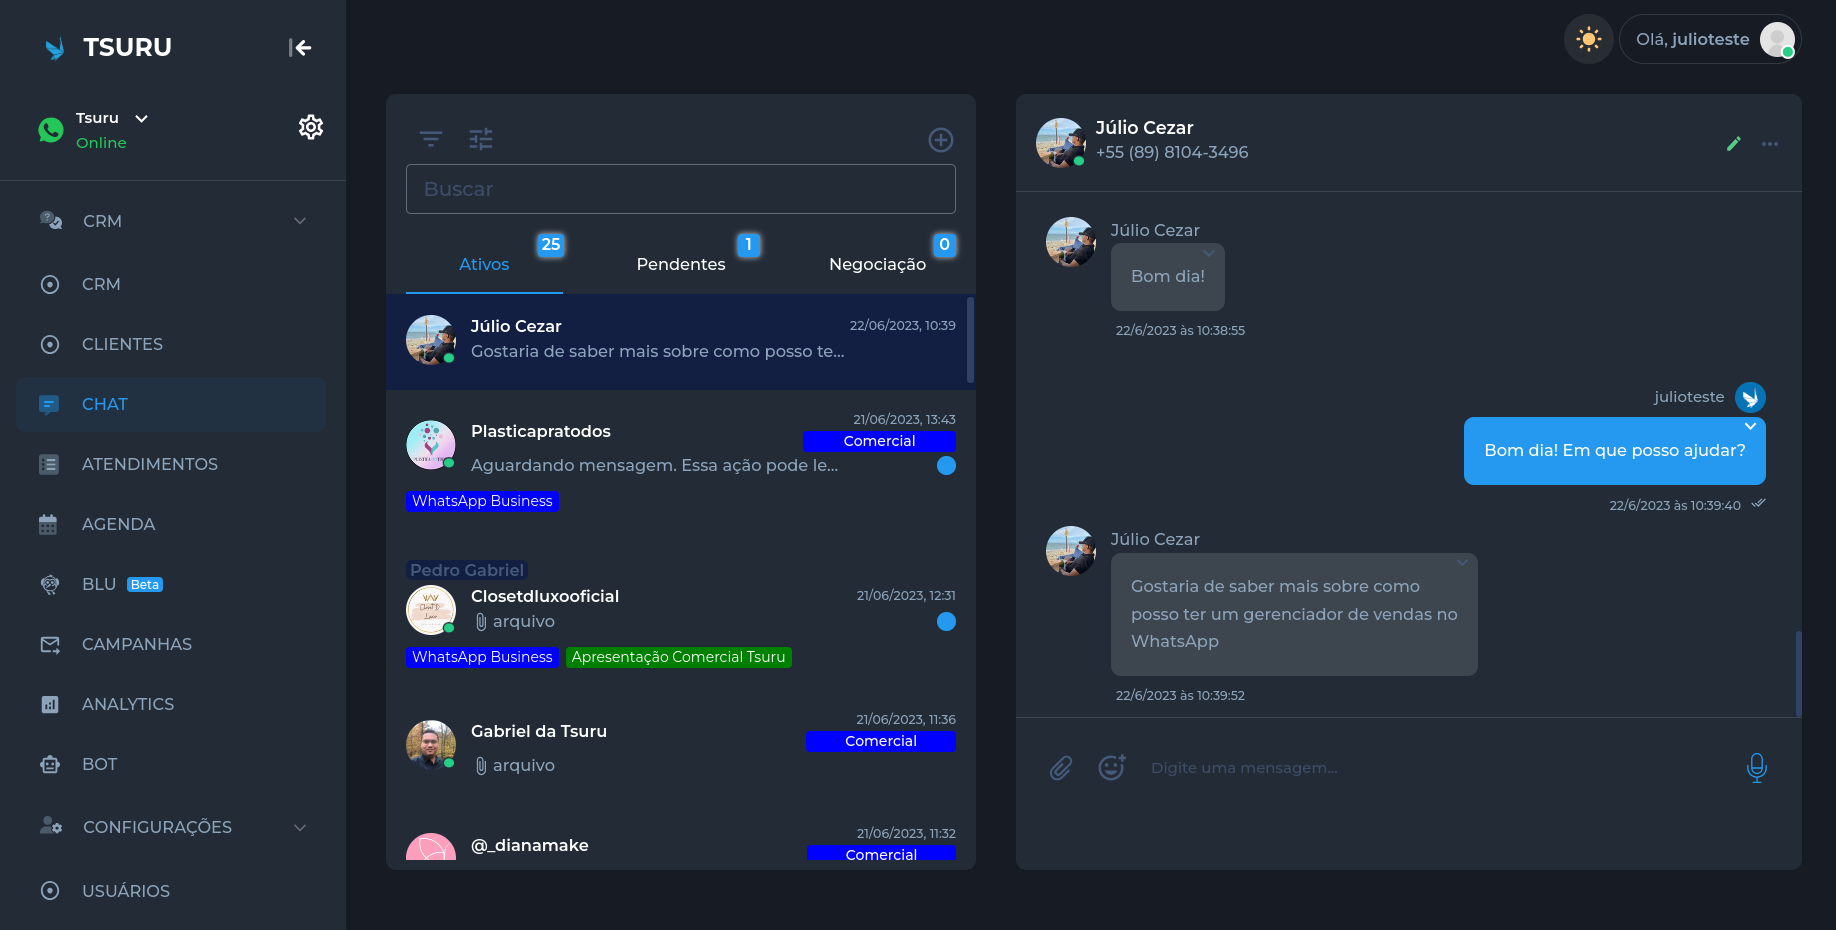The width and height of the screenshot is (1836, 930).
Task: Go to Analytics in the sidebar
Action: [x=127, y=704]
